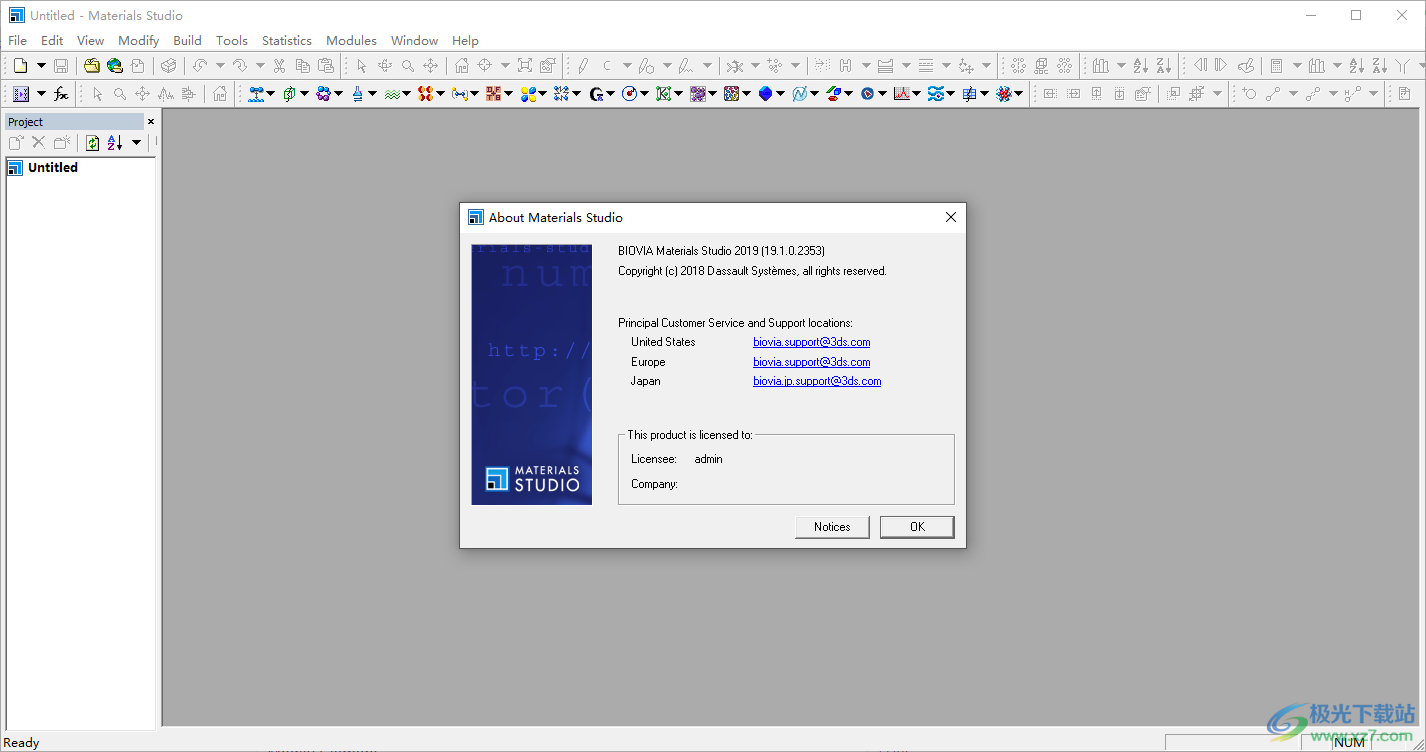The width and height of the screenshot is (1426, 752).
Task: Open the United States support email link
Action: click(x=811, y=342)
